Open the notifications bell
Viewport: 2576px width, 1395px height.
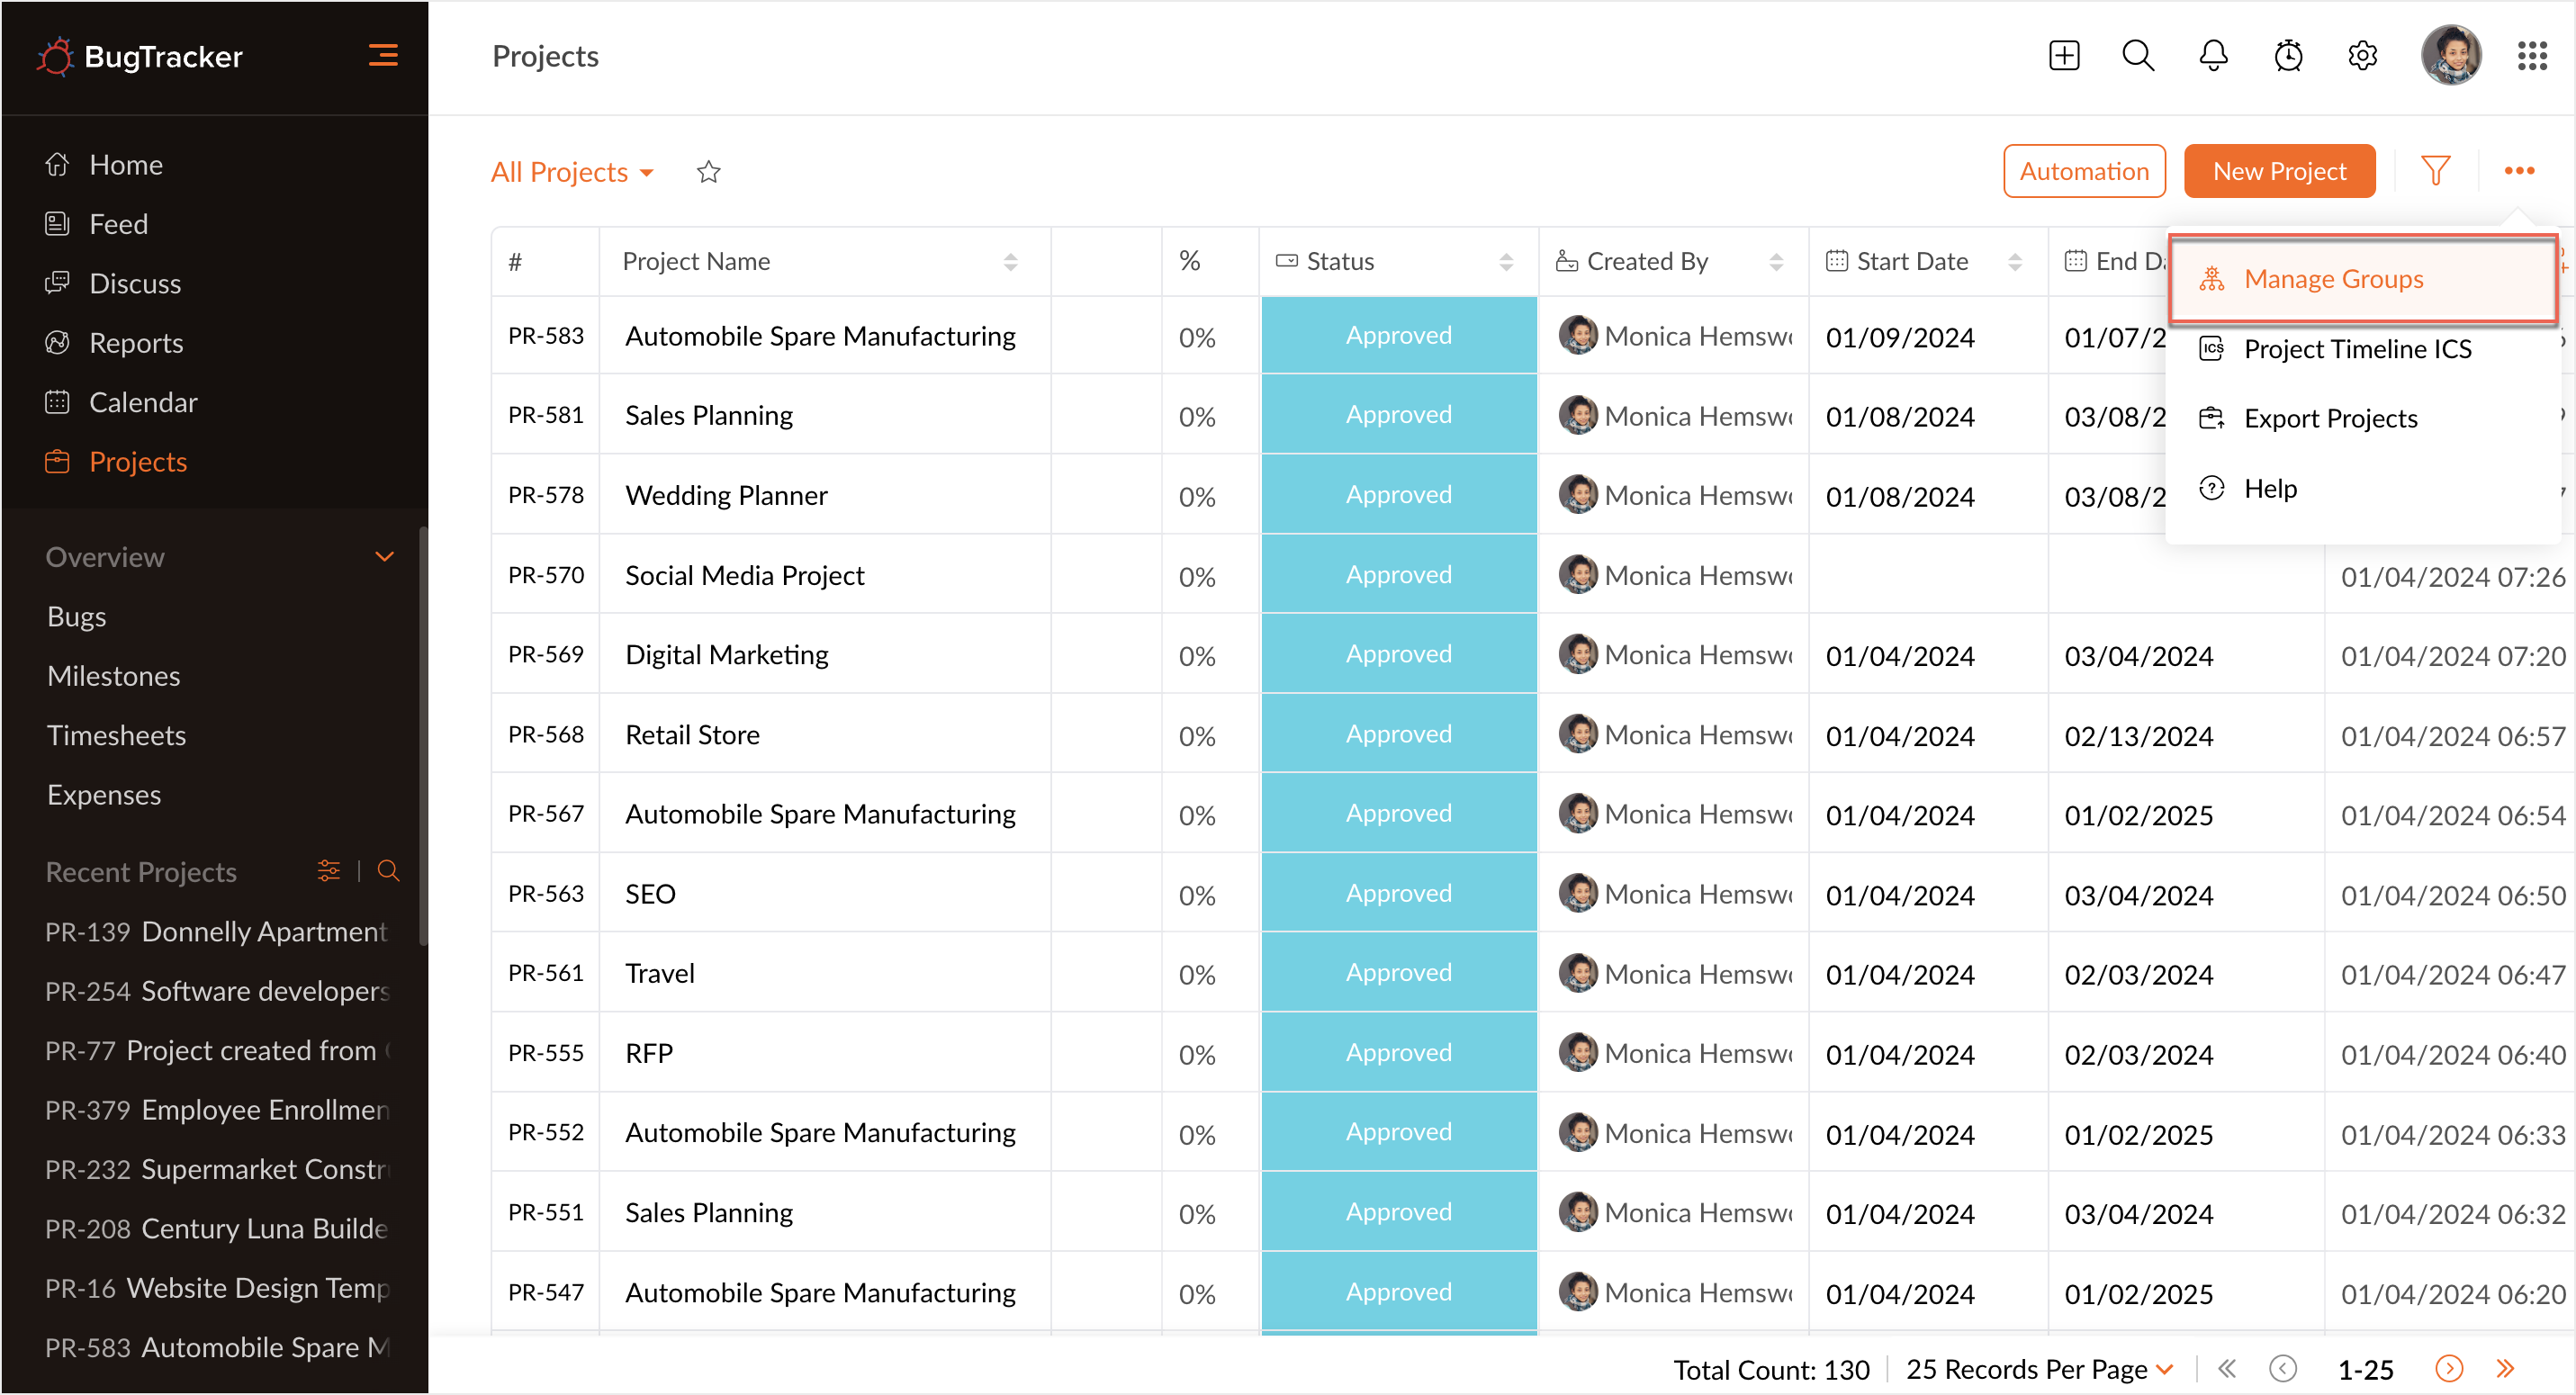click(x=2213, y=55)
